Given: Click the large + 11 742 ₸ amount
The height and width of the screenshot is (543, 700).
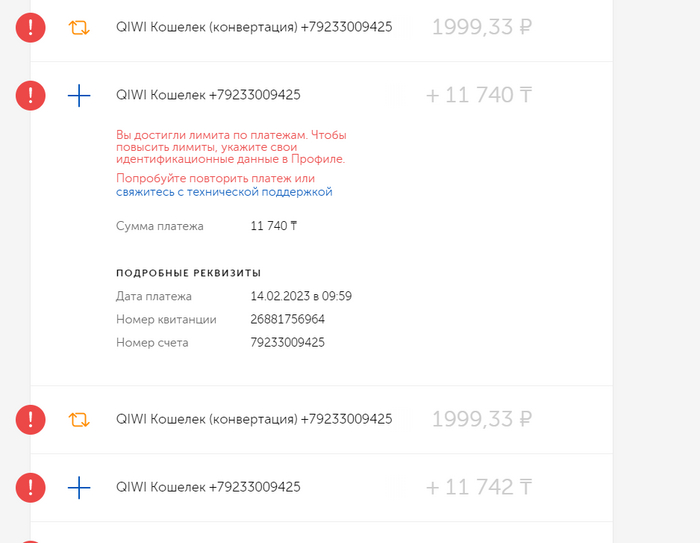Looking at the screenshot, I should [x=479, y=488].
